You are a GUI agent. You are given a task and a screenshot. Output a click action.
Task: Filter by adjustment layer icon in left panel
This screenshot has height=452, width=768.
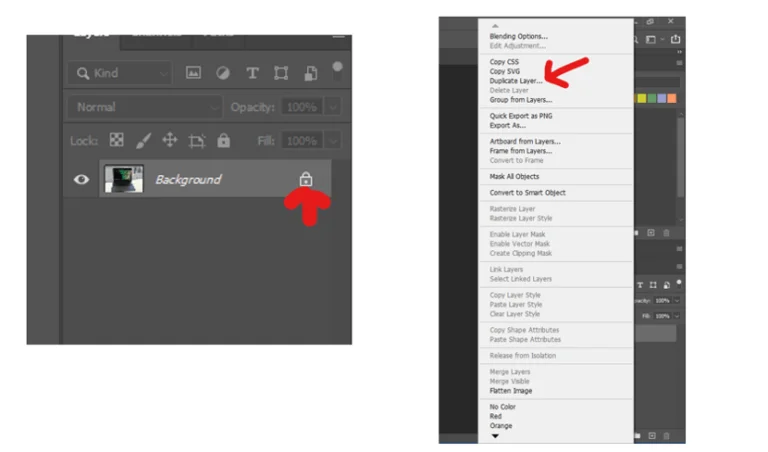(223, 73)
